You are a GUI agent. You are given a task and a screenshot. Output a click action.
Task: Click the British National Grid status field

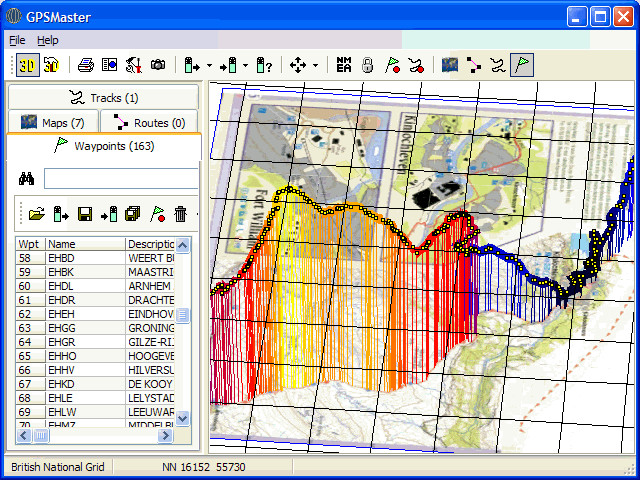tap(58, 467)
